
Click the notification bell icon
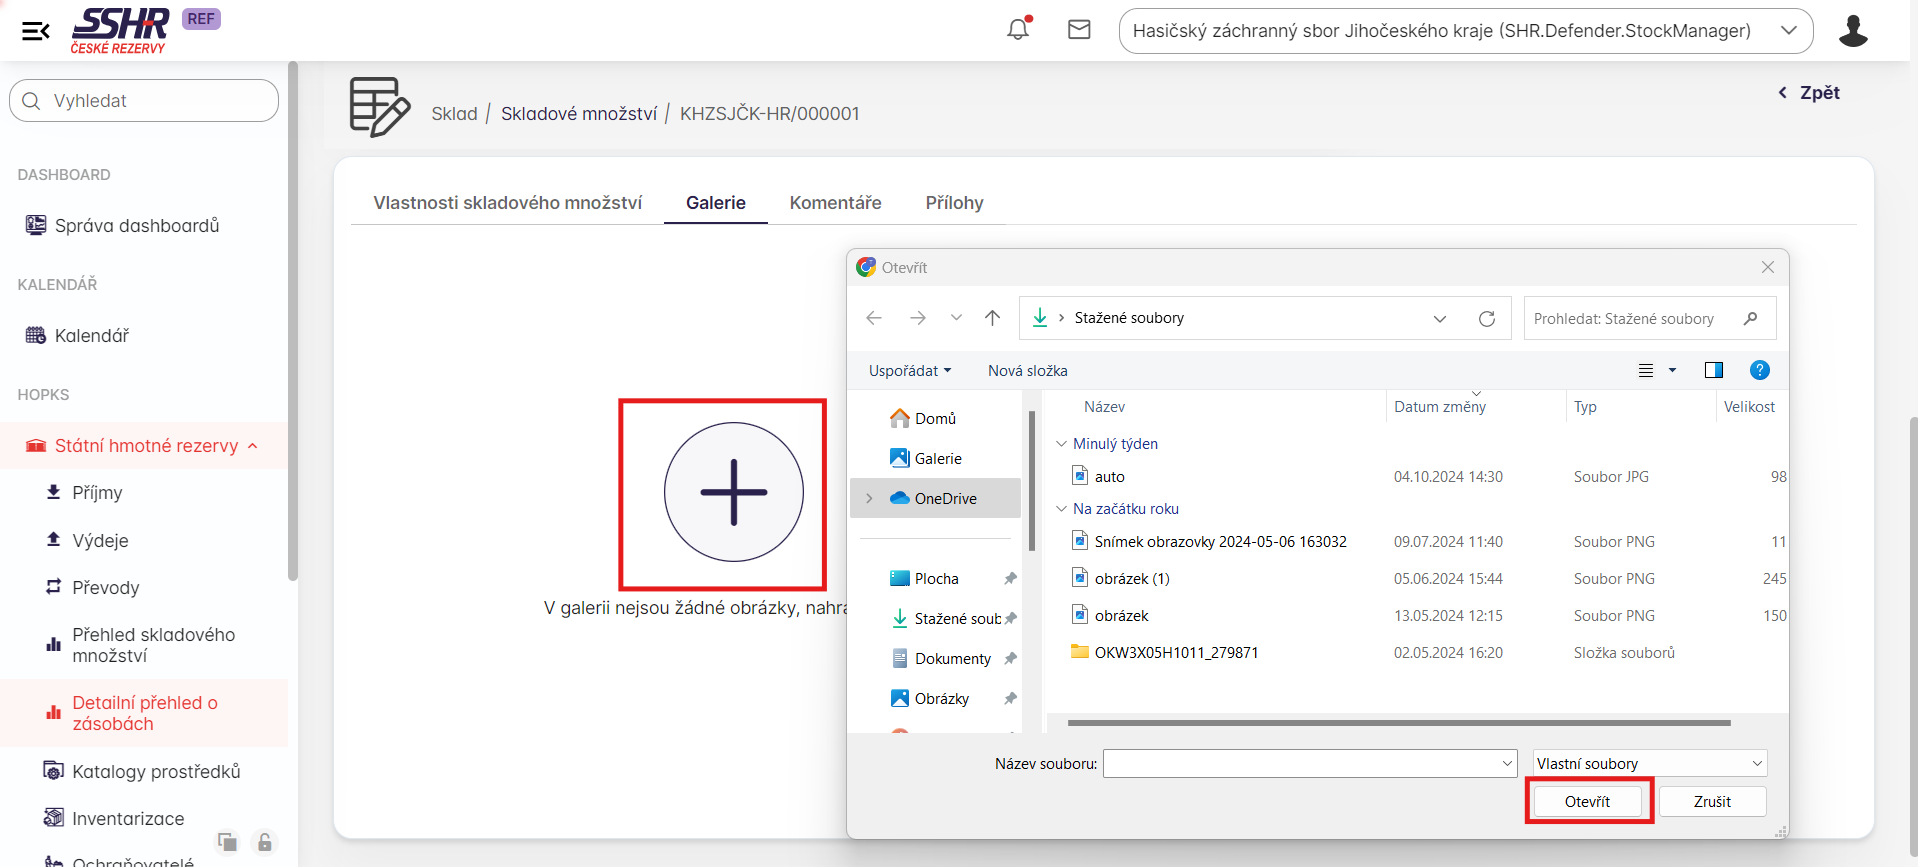point(1018,29)
